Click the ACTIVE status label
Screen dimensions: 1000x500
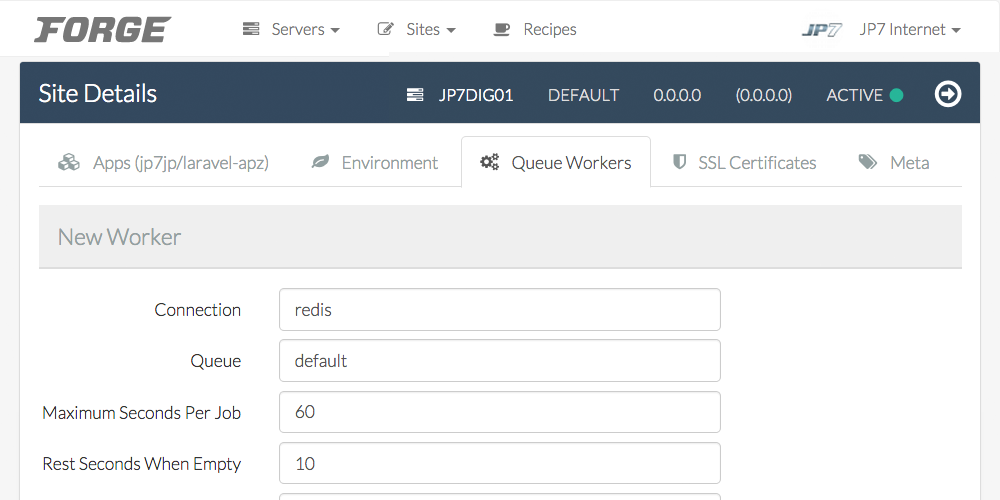point(855,95)
